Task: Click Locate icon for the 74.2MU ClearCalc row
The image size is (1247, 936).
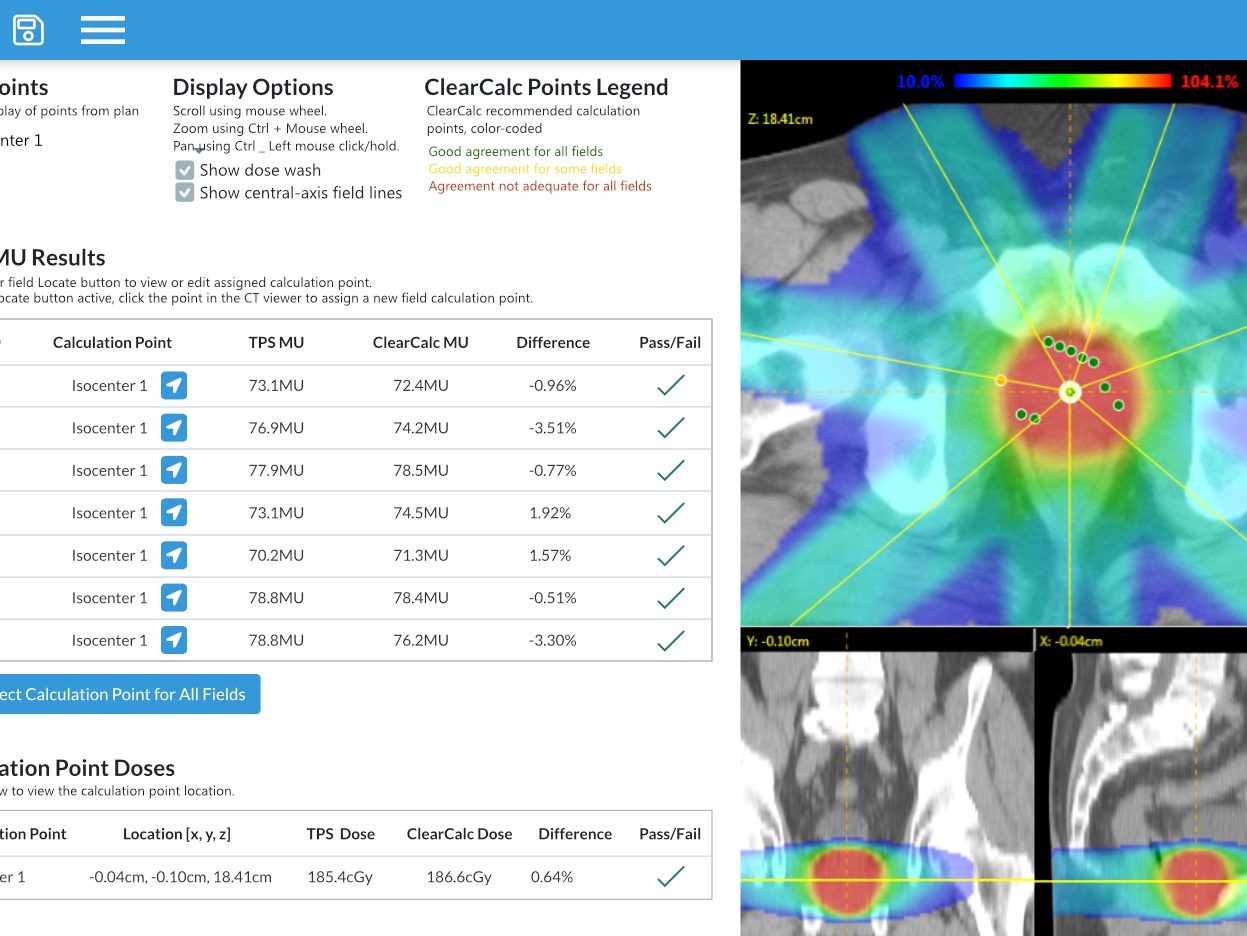Action: 174,428
